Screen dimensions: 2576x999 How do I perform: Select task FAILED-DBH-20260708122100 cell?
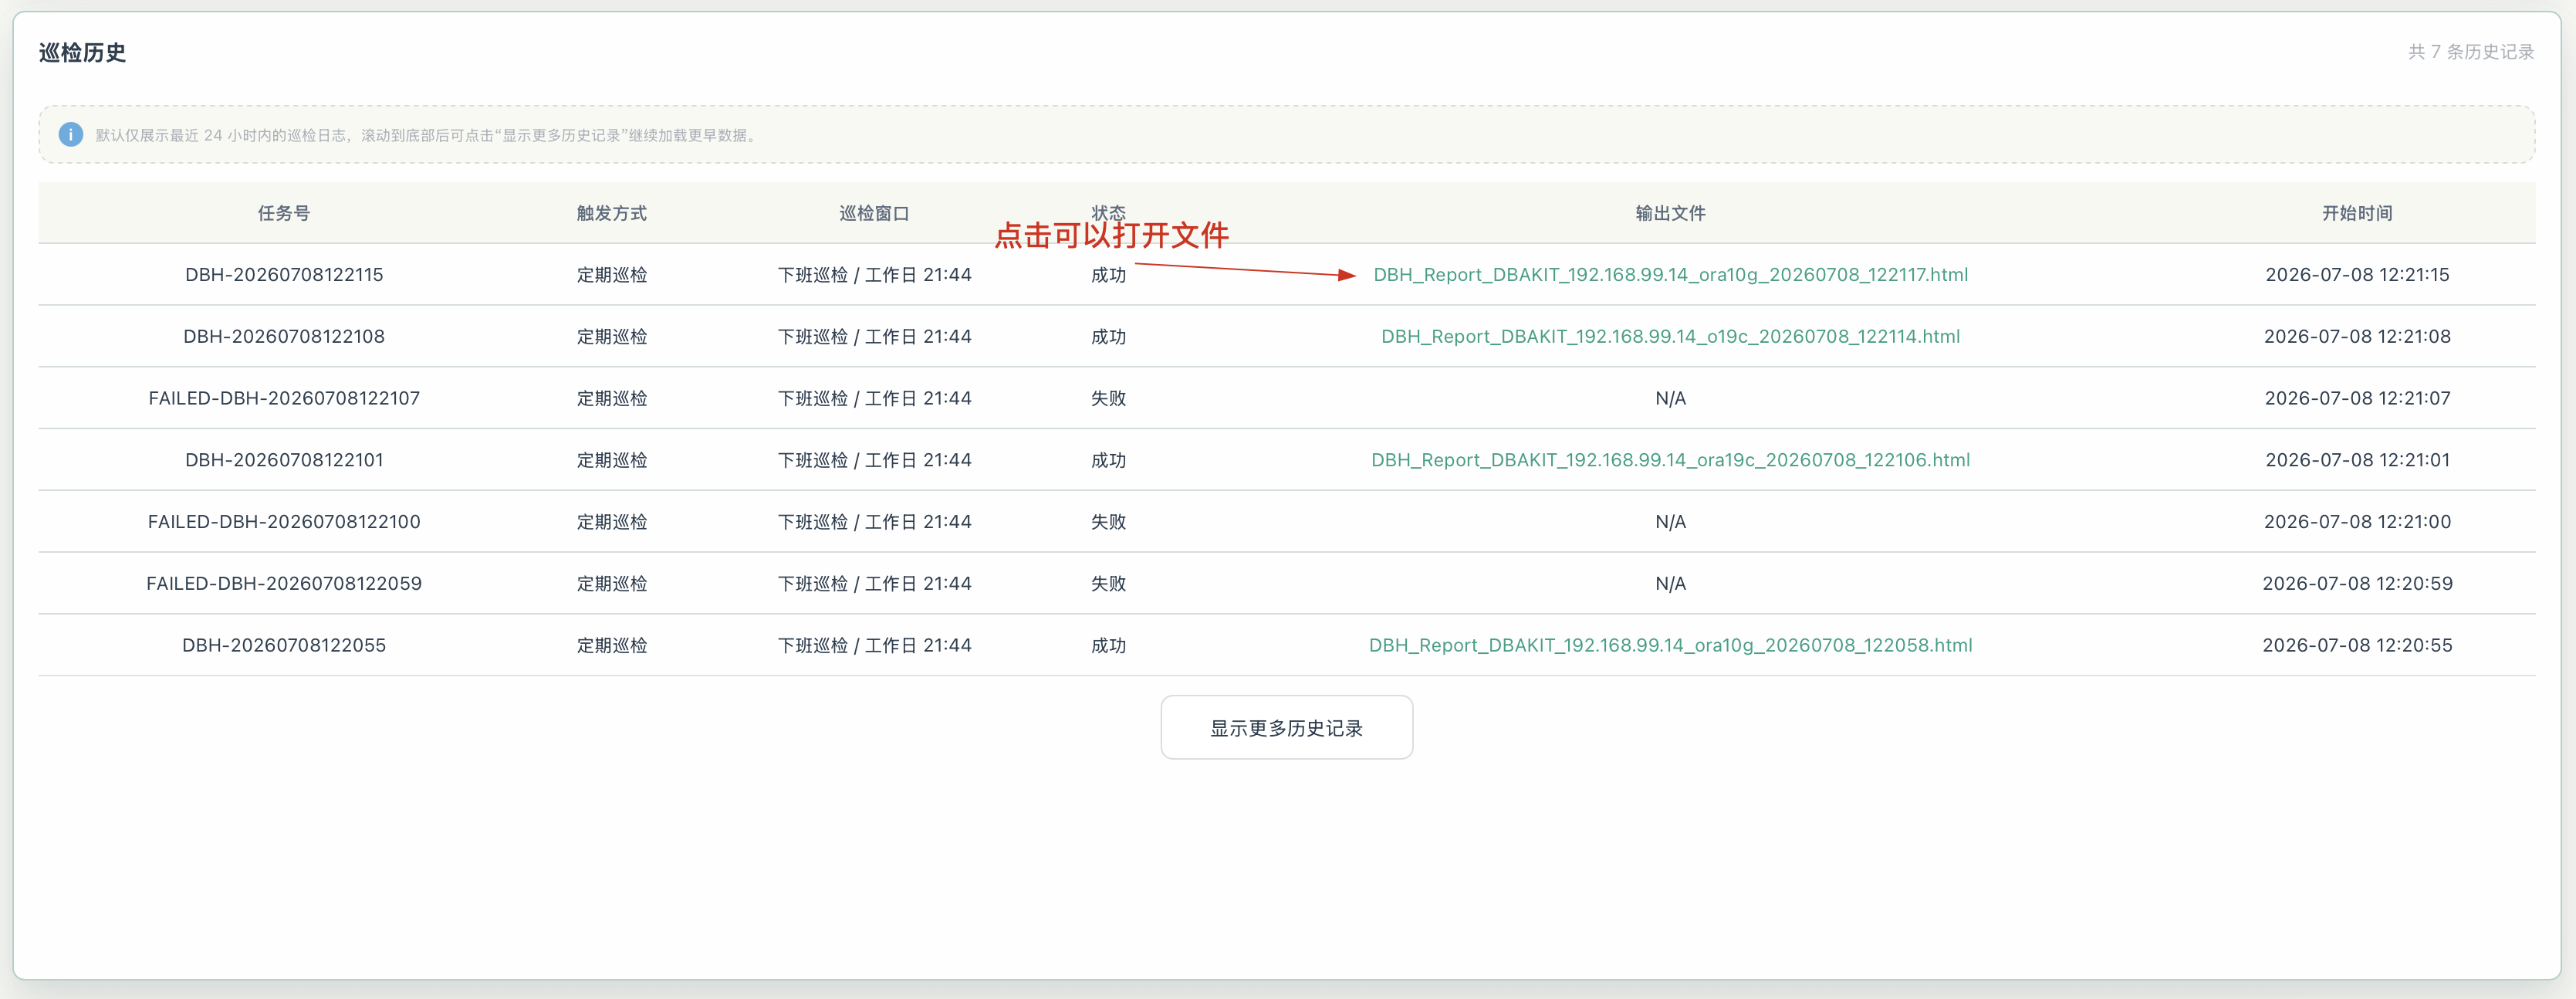284,522
